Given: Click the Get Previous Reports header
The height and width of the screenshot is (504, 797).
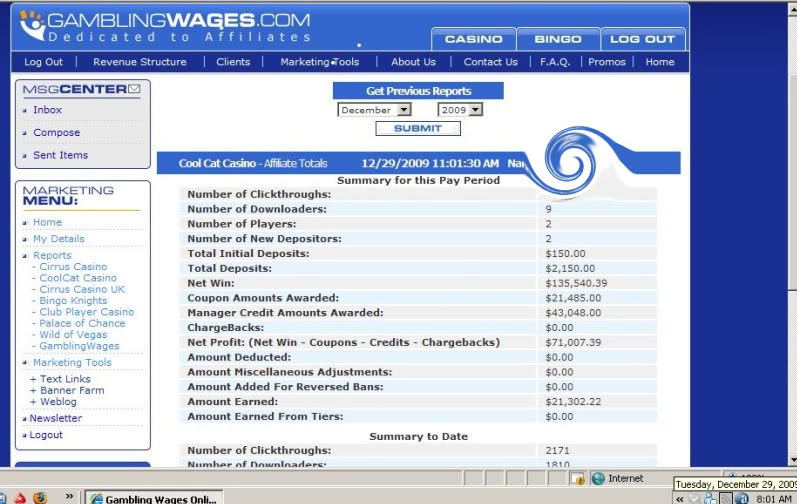Looking at the screenshot, I should click(418, 91).
